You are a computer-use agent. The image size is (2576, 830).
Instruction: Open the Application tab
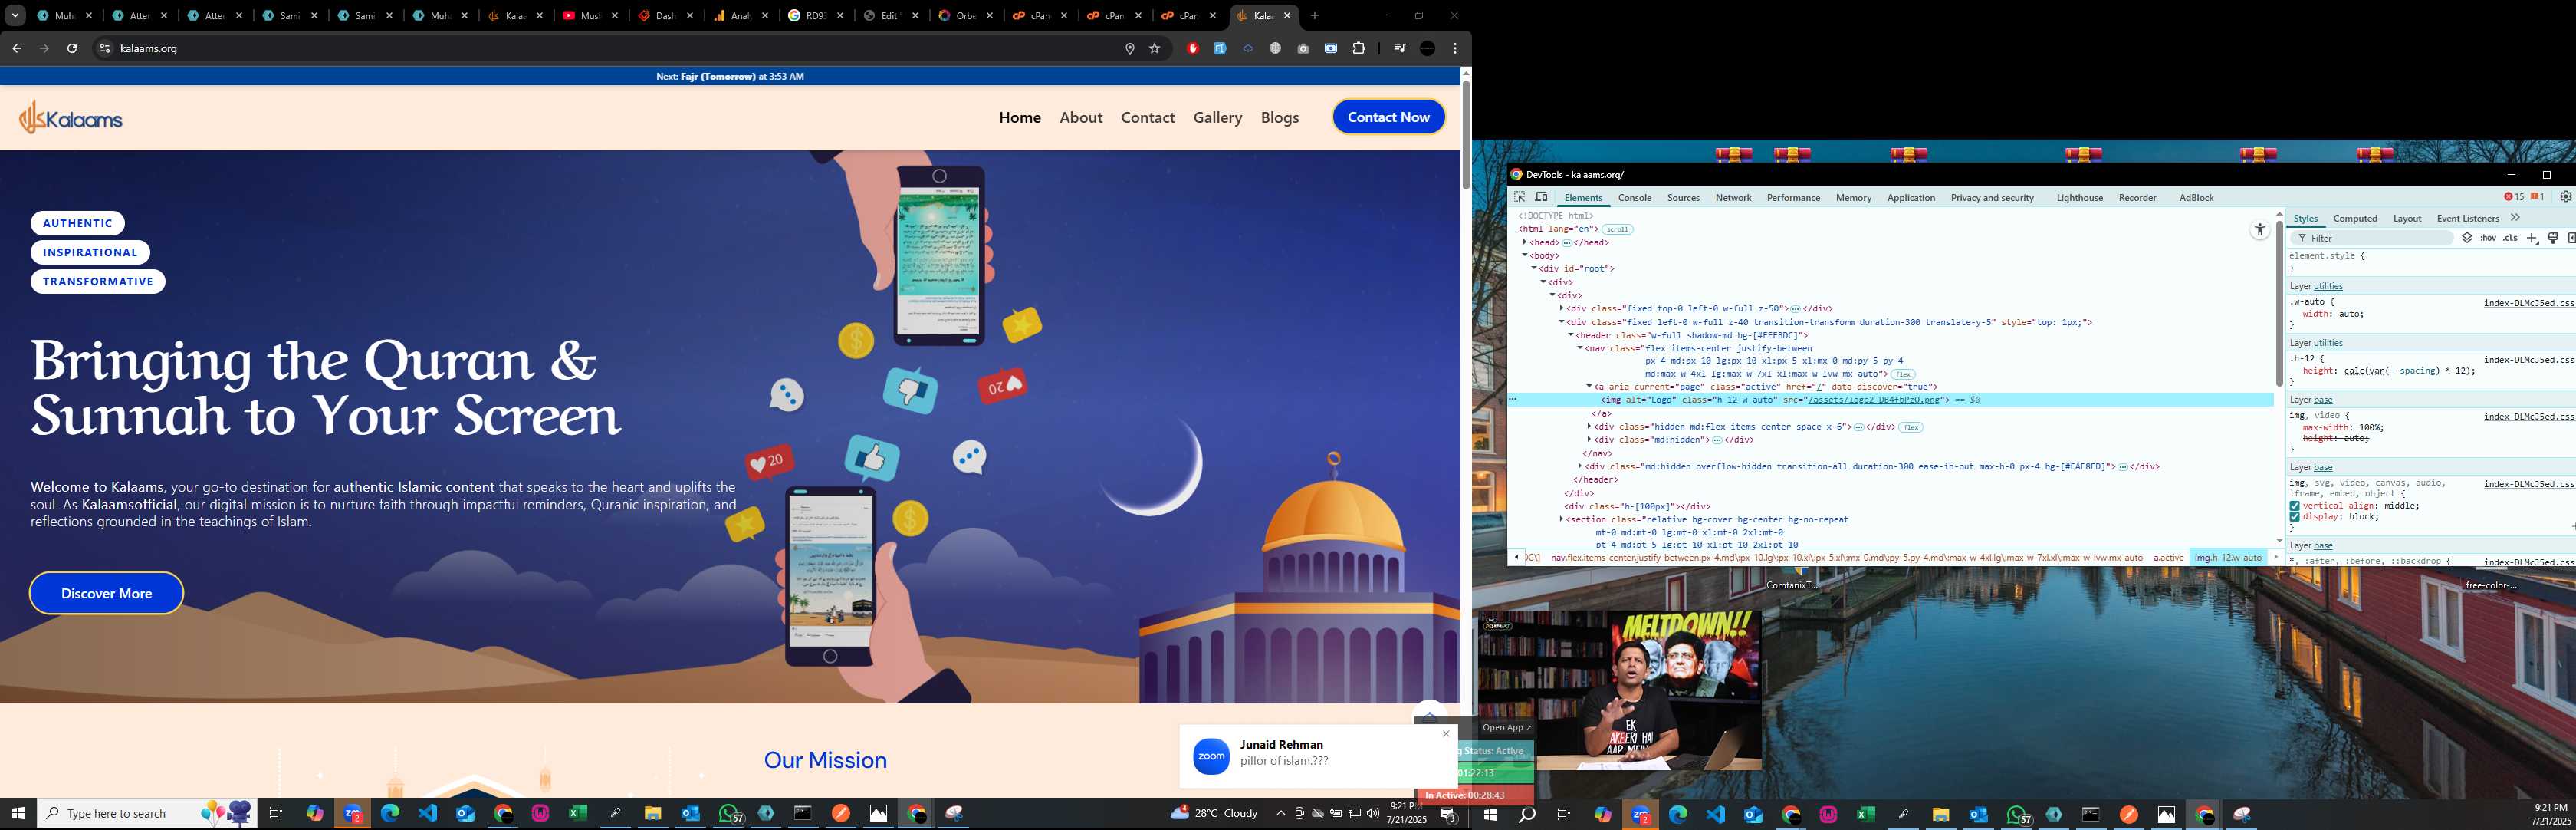1911,198
